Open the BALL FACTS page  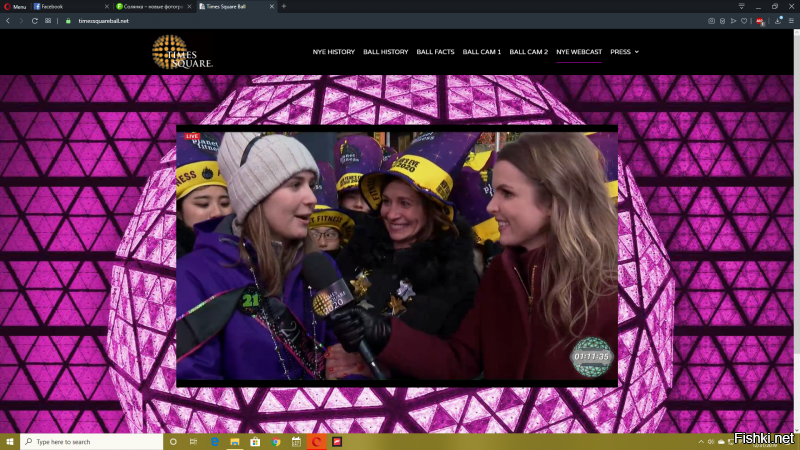[x=435, y=52]
